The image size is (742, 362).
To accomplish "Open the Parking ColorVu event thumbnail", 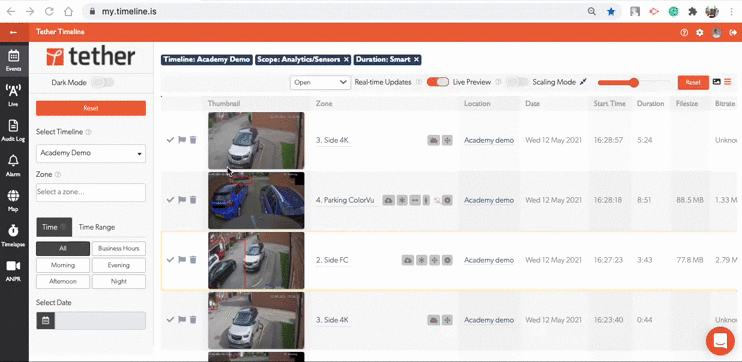I will (x=256, y=200).
